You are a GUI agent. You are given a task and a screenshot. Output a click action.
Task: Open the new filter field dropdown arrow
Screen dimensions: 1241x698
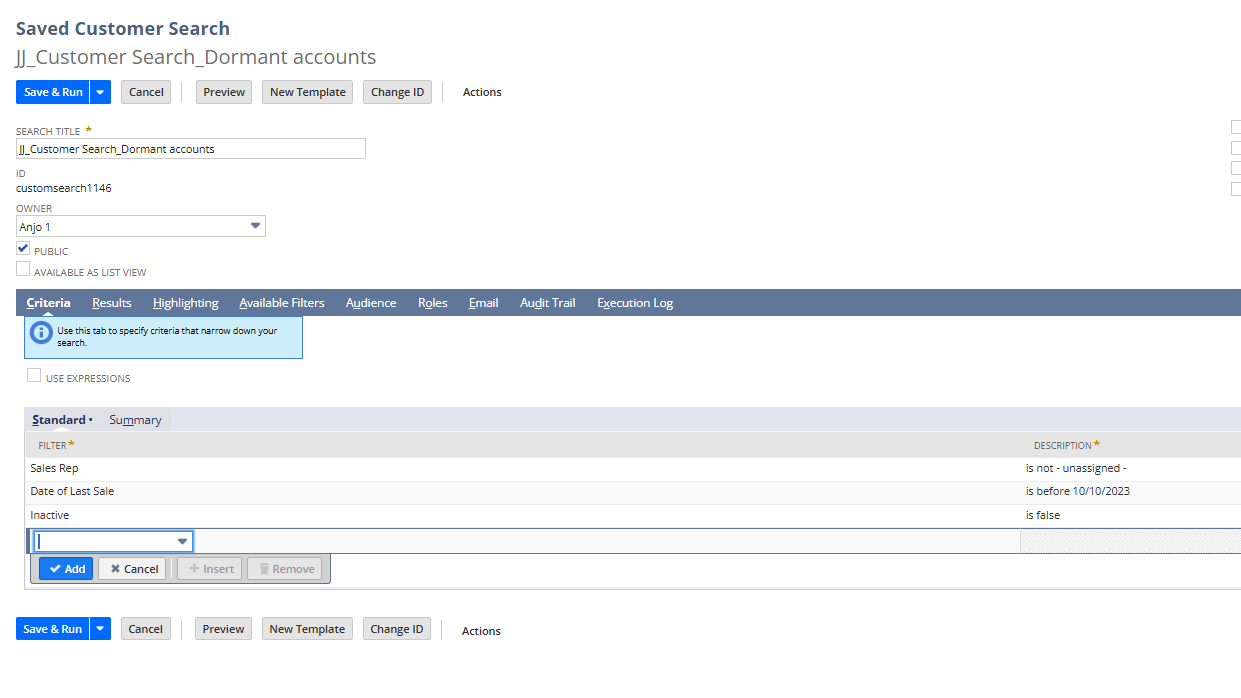pos(182,541)
